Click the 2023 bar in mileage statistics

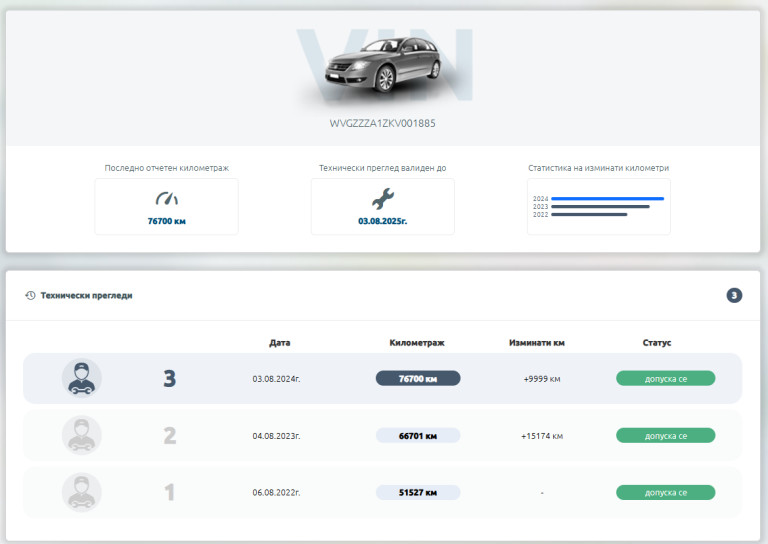[x=600, y=207]
